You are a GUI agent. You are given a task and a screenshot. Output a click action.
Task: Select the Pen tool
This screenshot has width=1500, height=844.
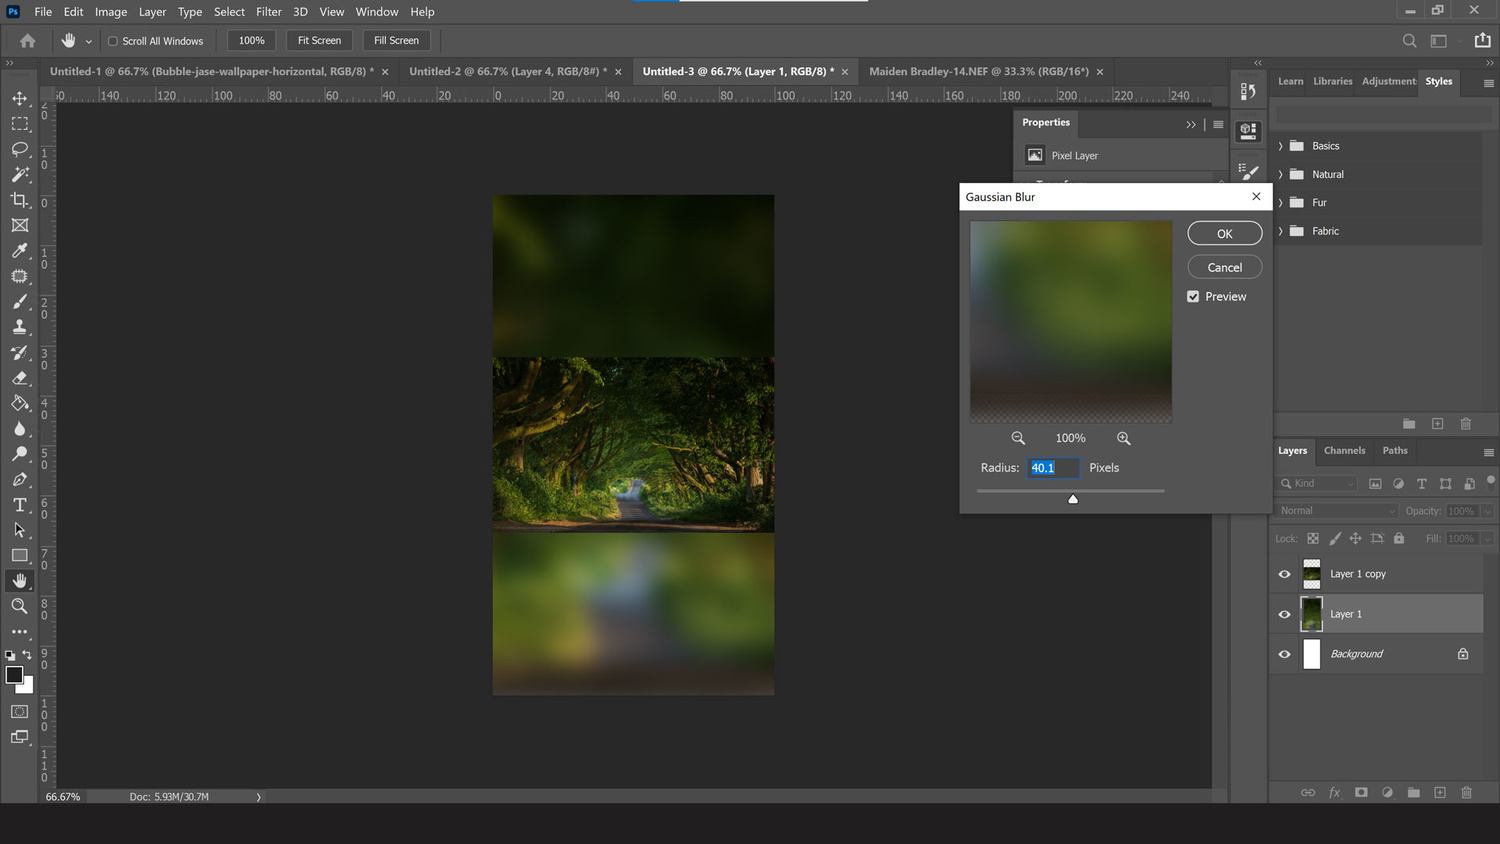coord(19,480)
